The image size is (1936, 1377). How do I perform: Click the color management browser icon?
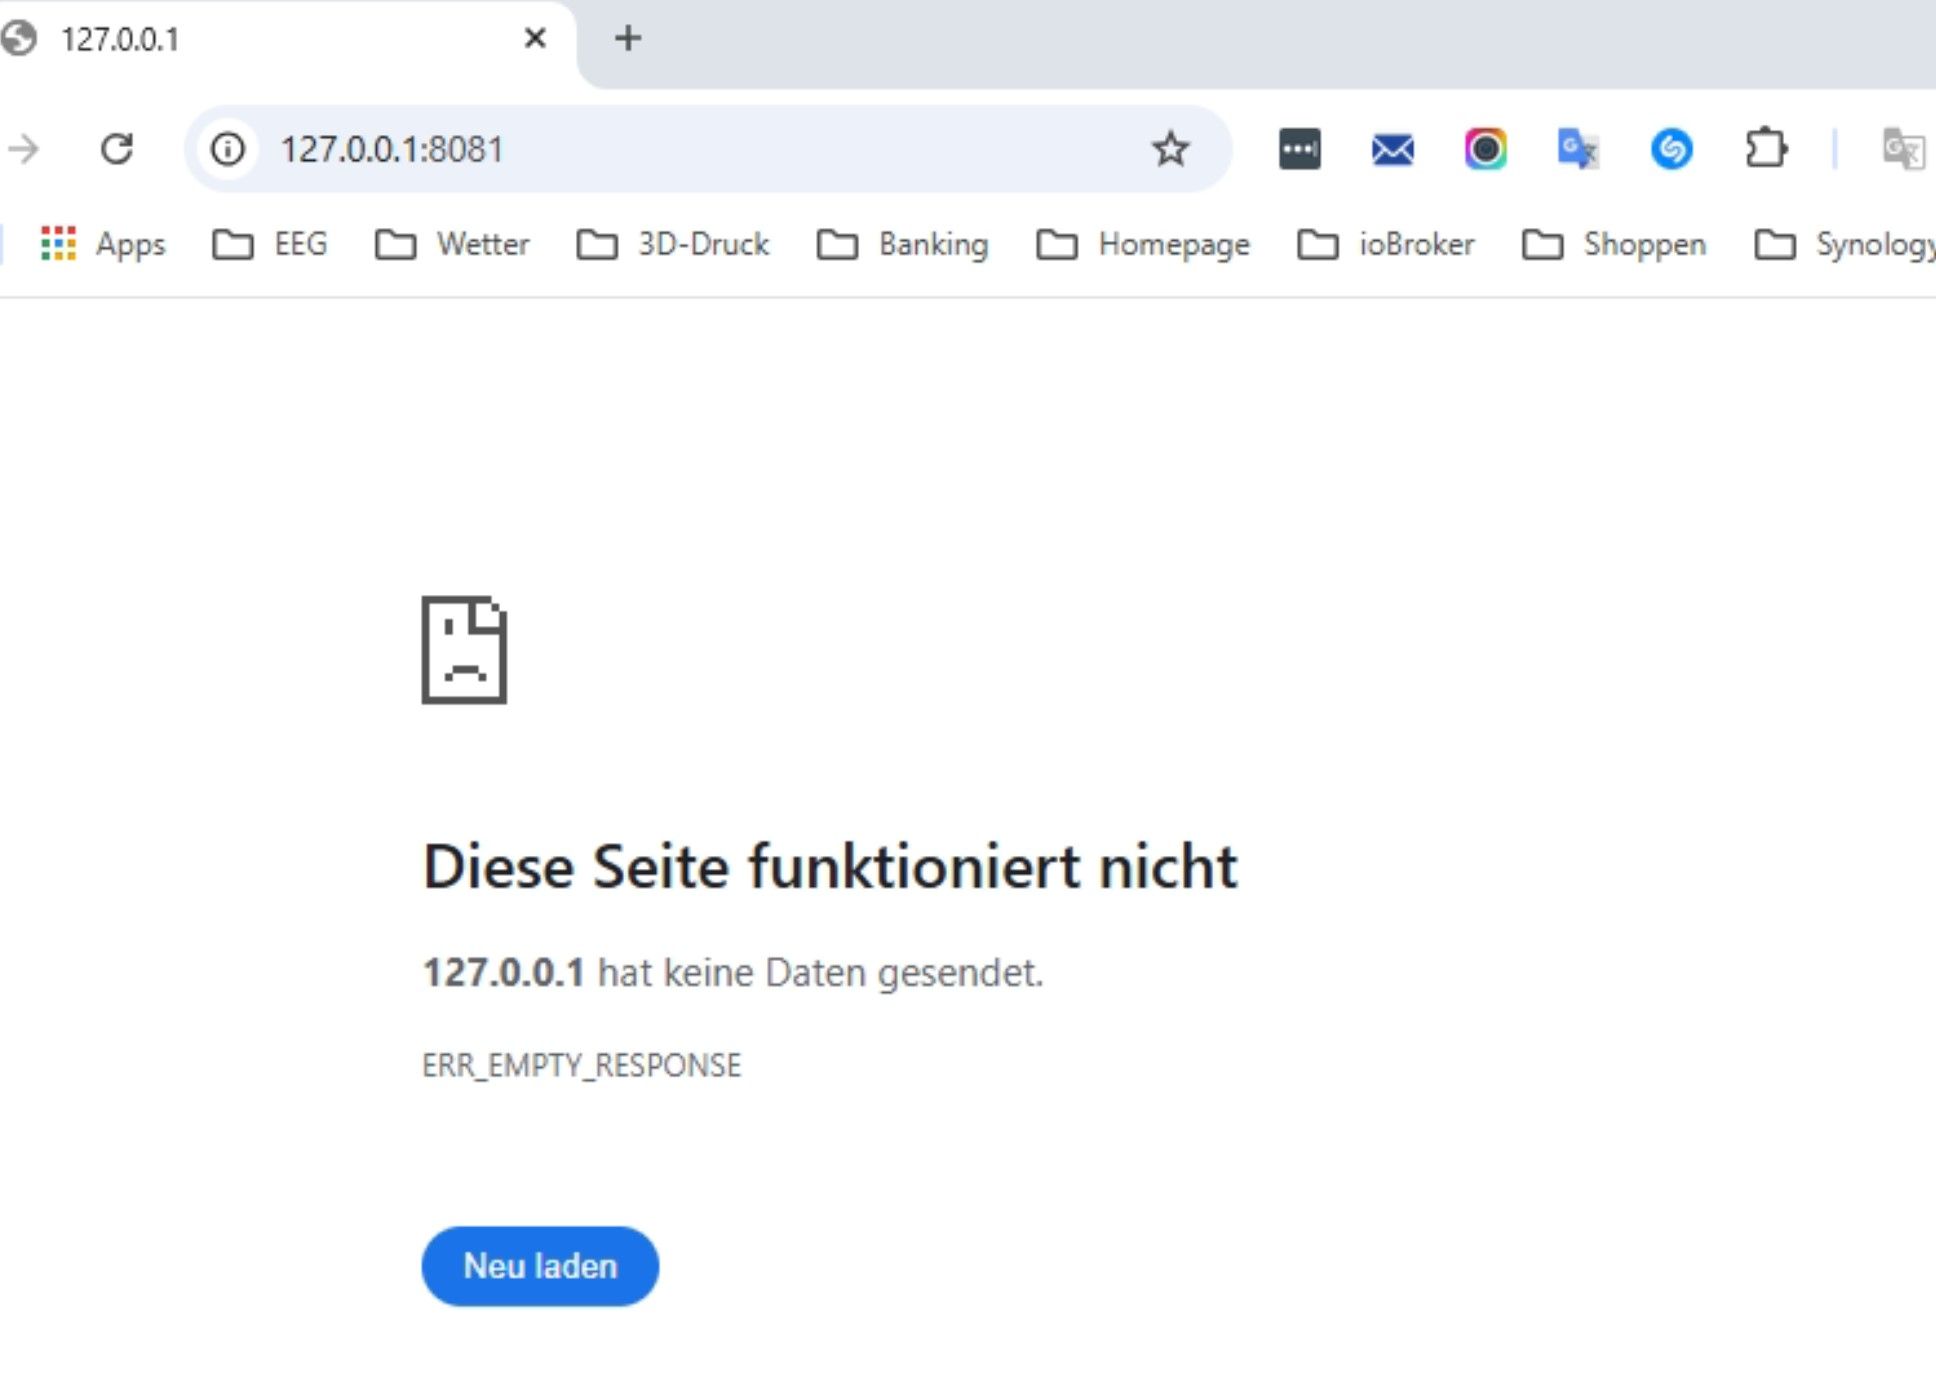coord(1487,146)
